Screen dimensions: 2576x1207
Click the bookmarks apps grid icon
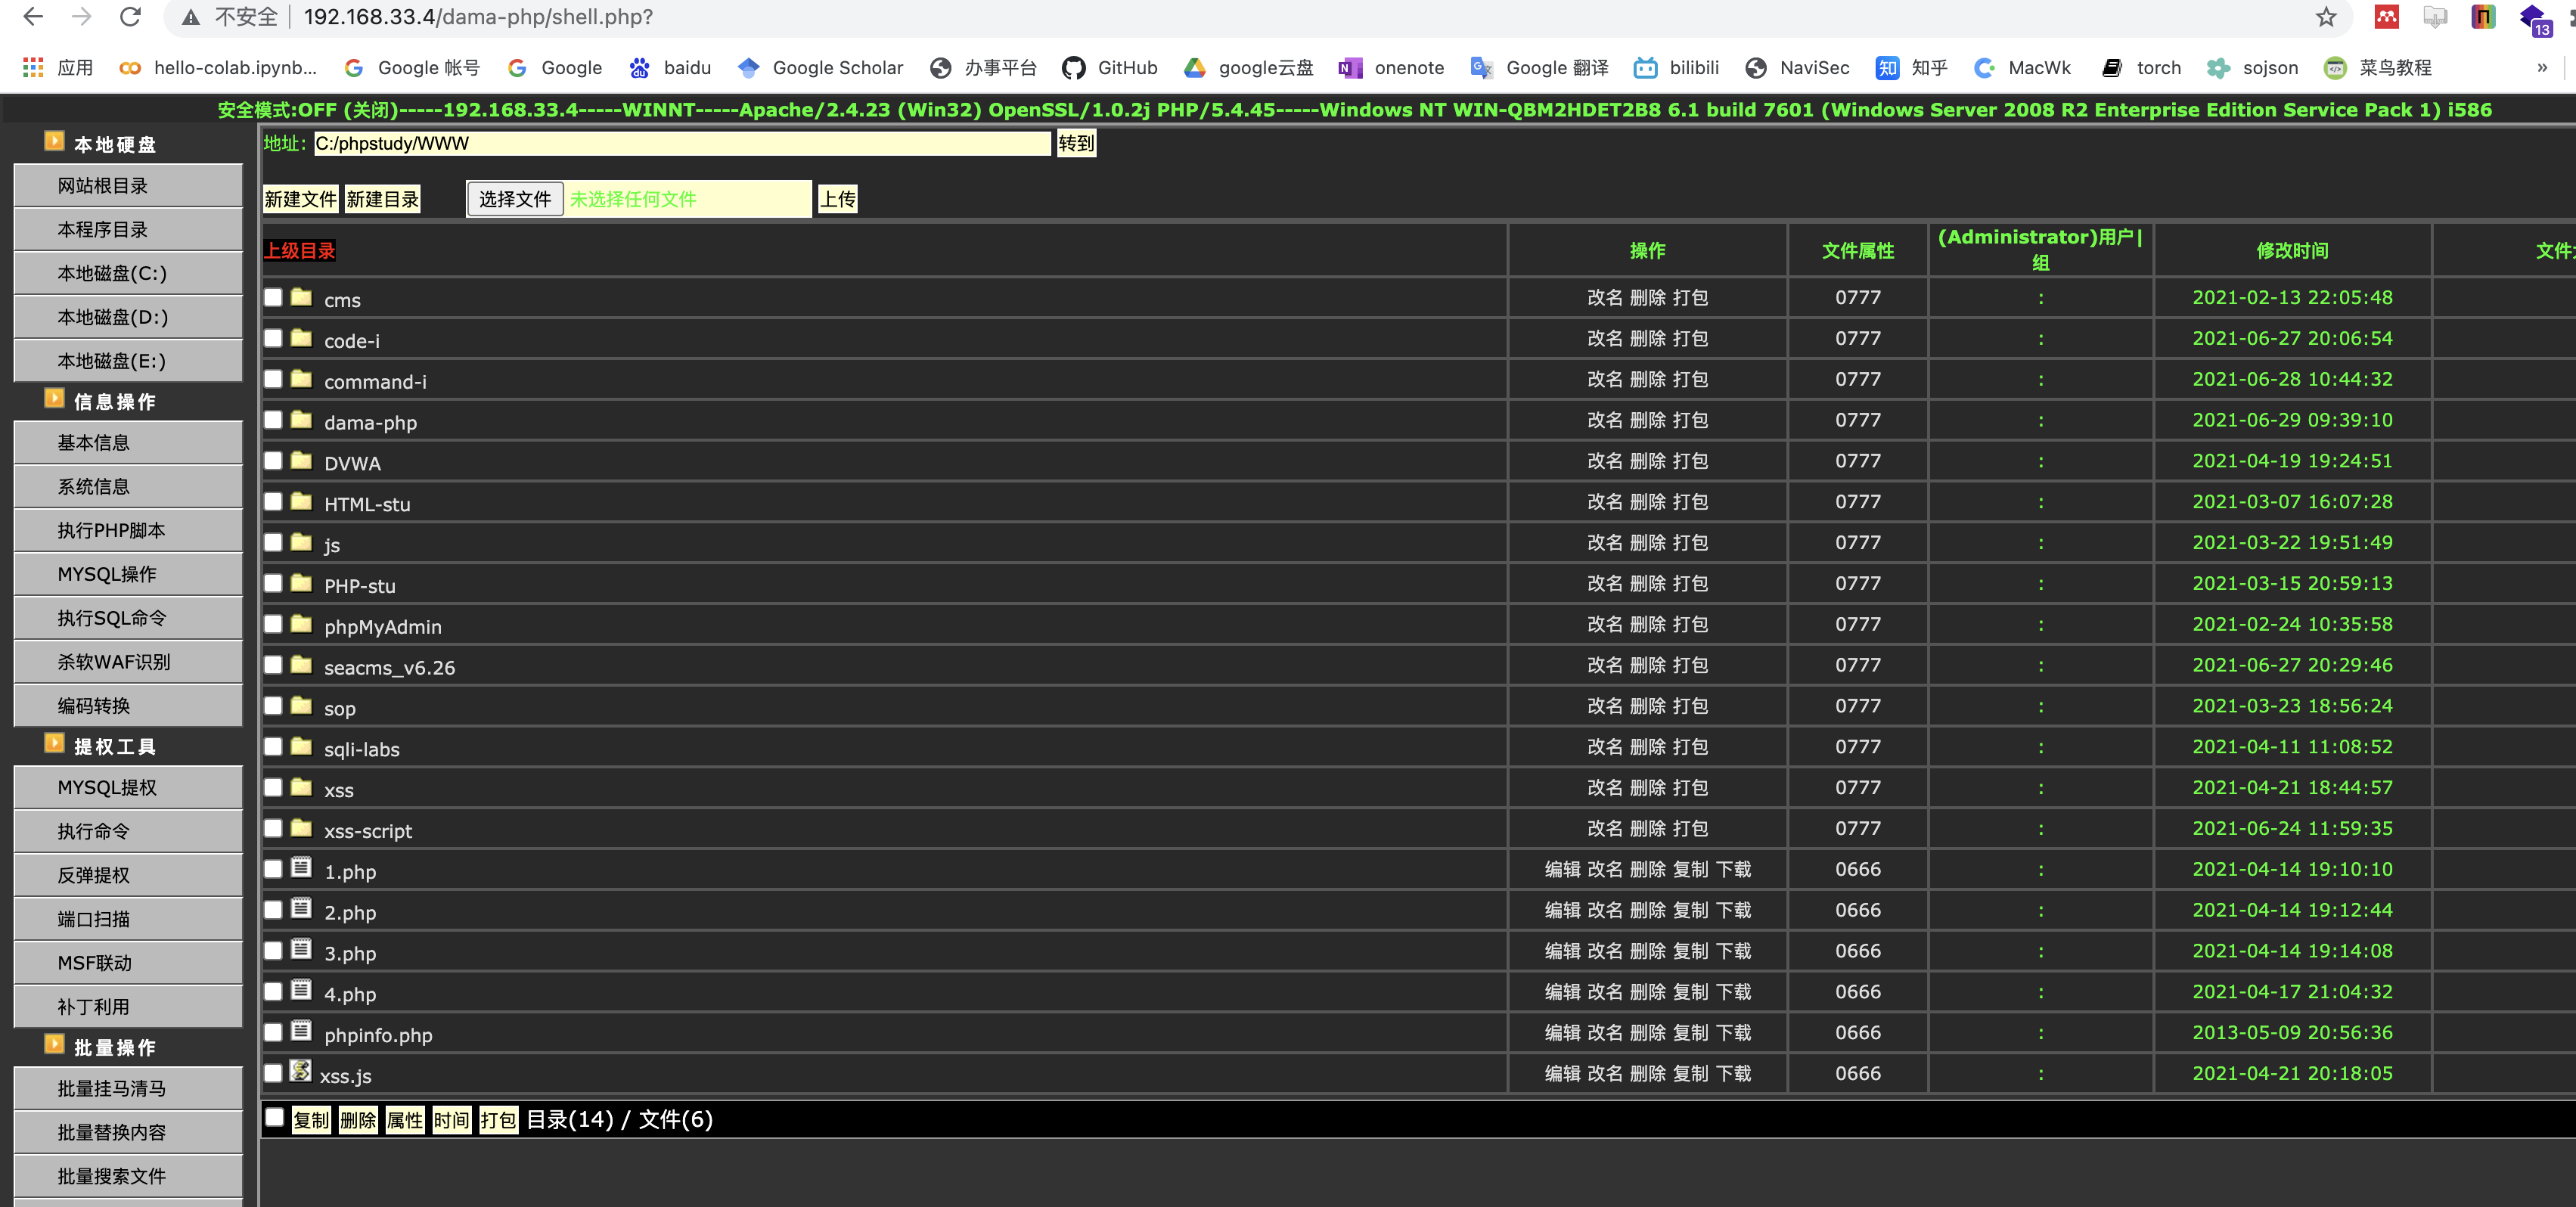(33, 68)
